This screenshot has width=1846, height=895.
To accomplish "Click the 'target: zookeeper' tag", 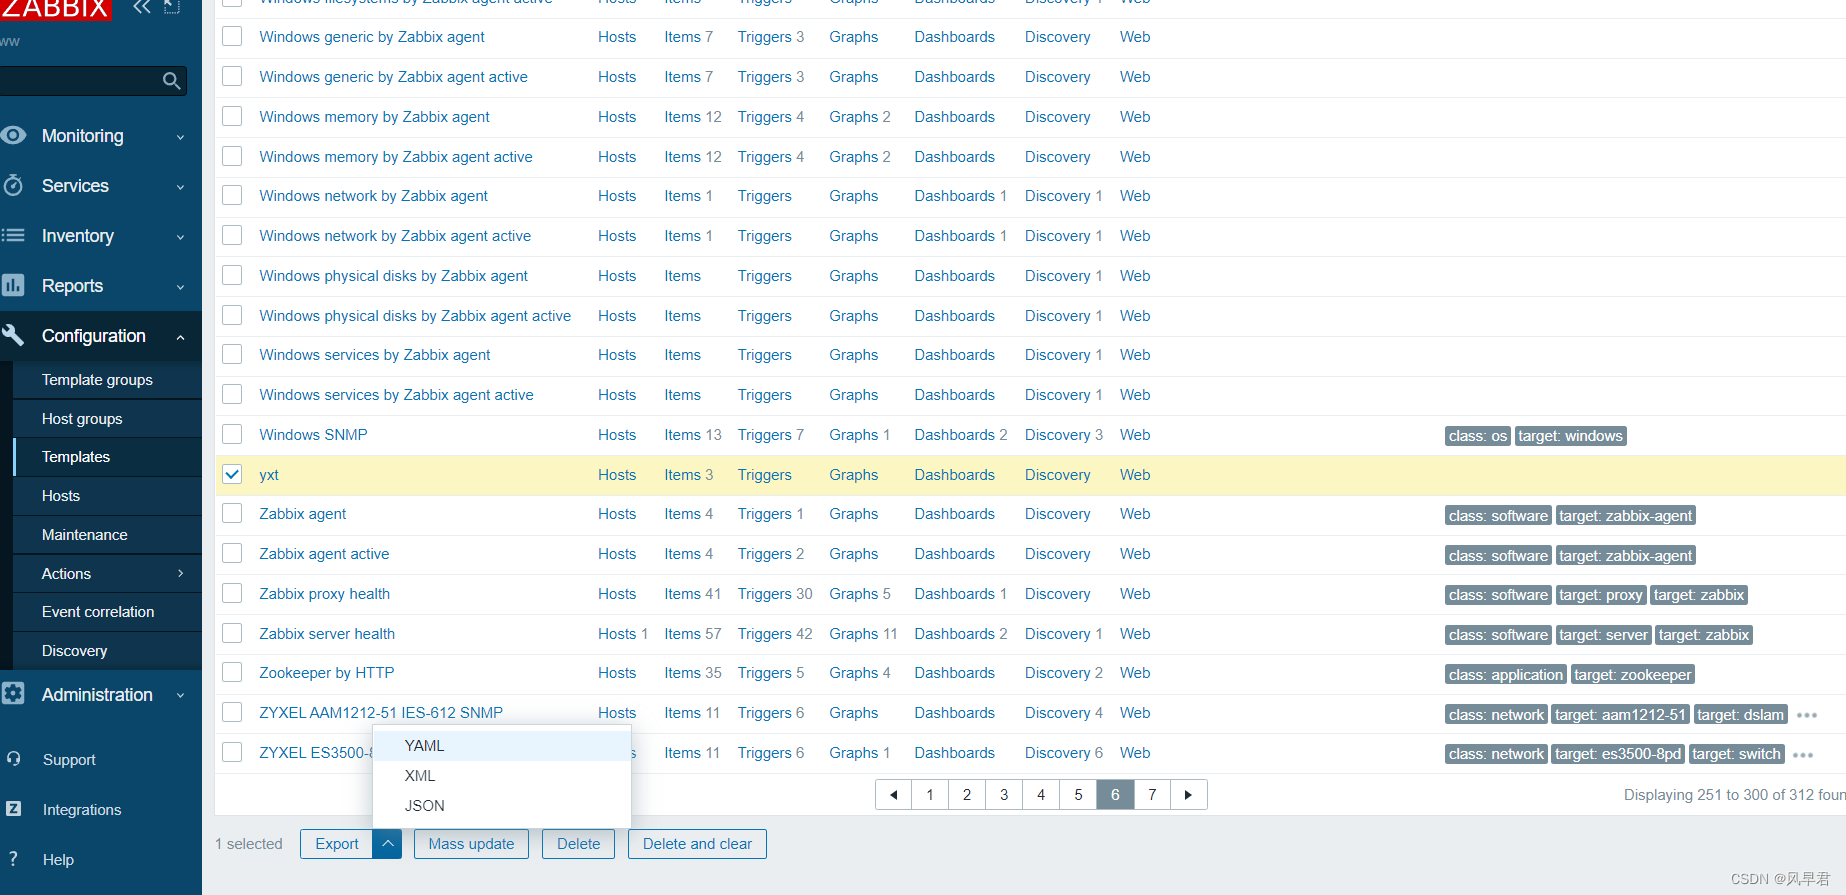I will pos(1632,675).
